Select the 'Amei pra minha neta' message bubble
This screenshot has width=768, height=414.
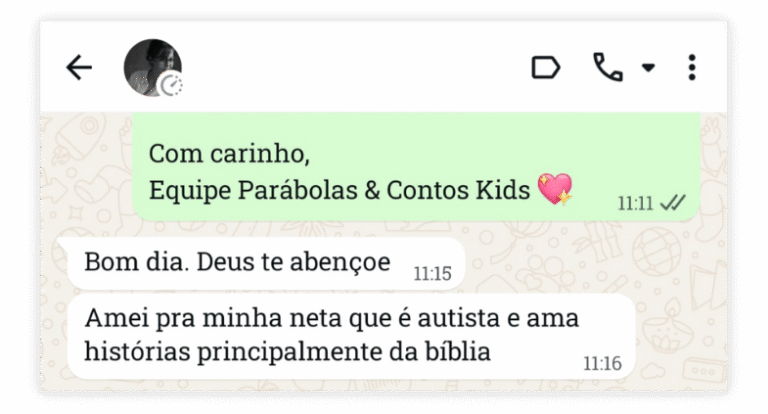[x=351, y=337]
